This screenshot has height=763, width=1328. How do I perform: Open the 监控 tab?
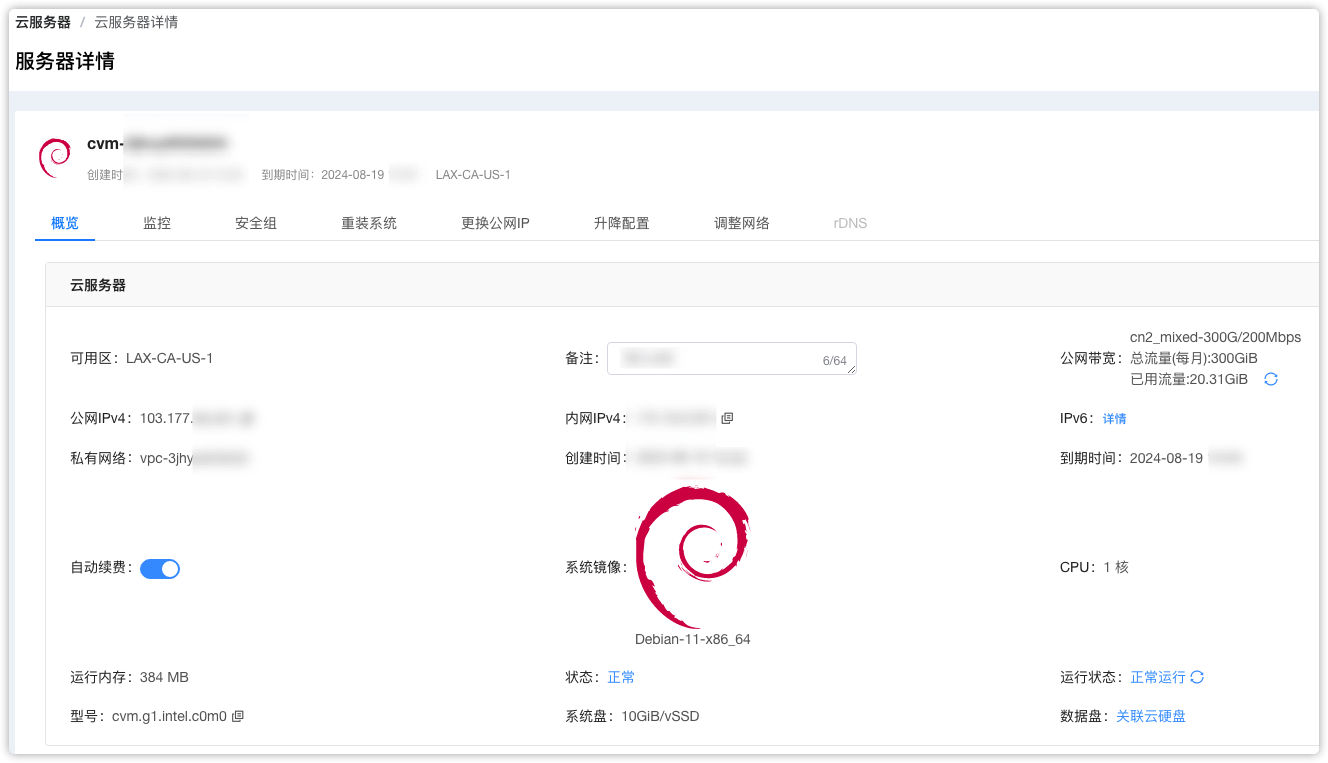point(157,223)
